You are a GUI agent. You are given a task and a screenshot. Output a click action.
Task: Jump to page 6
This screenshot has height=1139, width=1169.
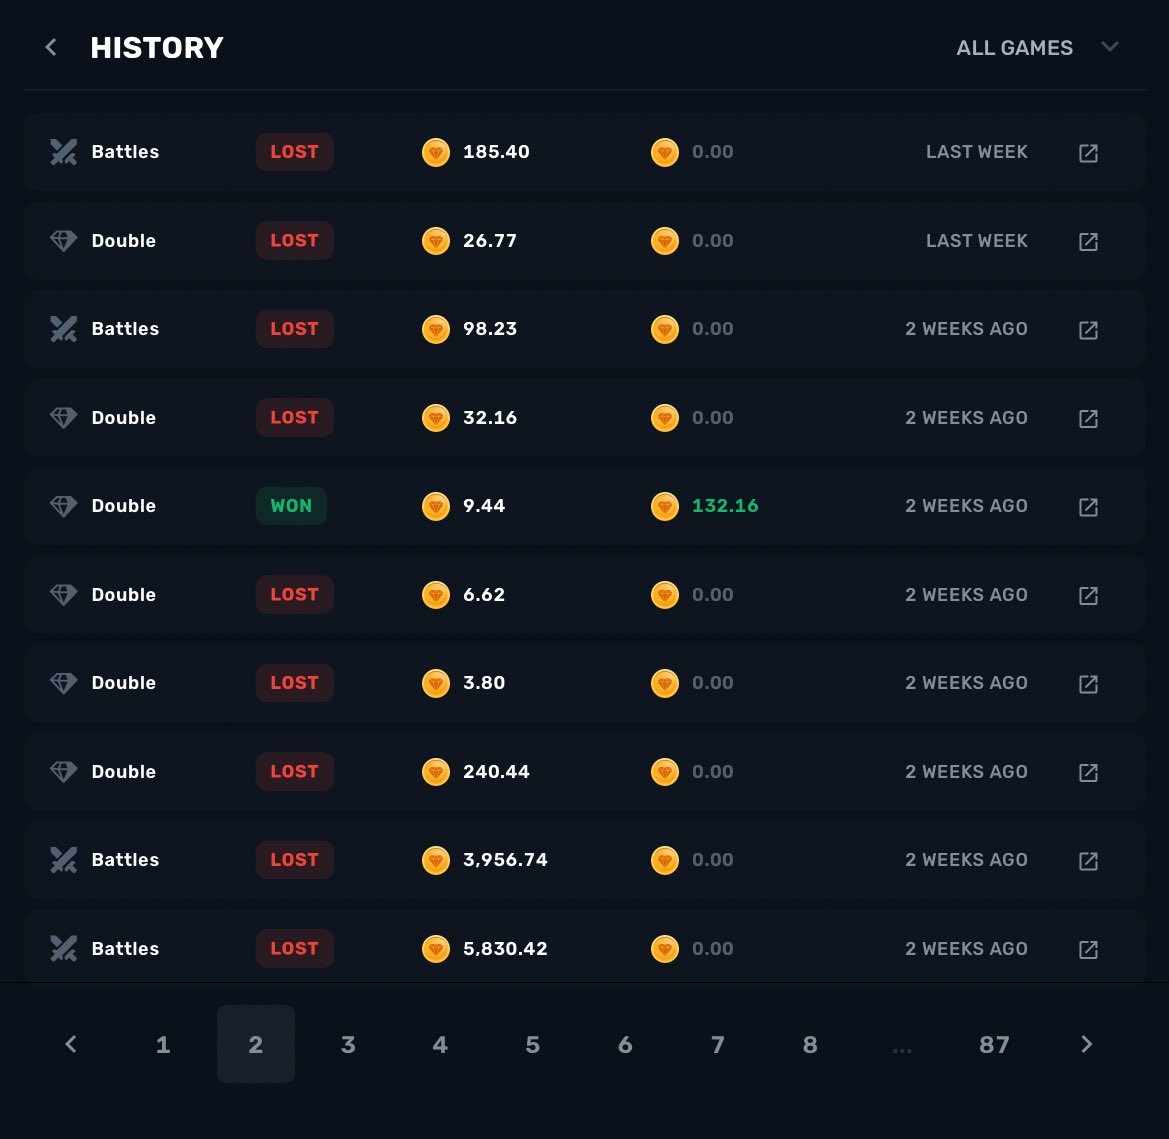pos(626,1044)
